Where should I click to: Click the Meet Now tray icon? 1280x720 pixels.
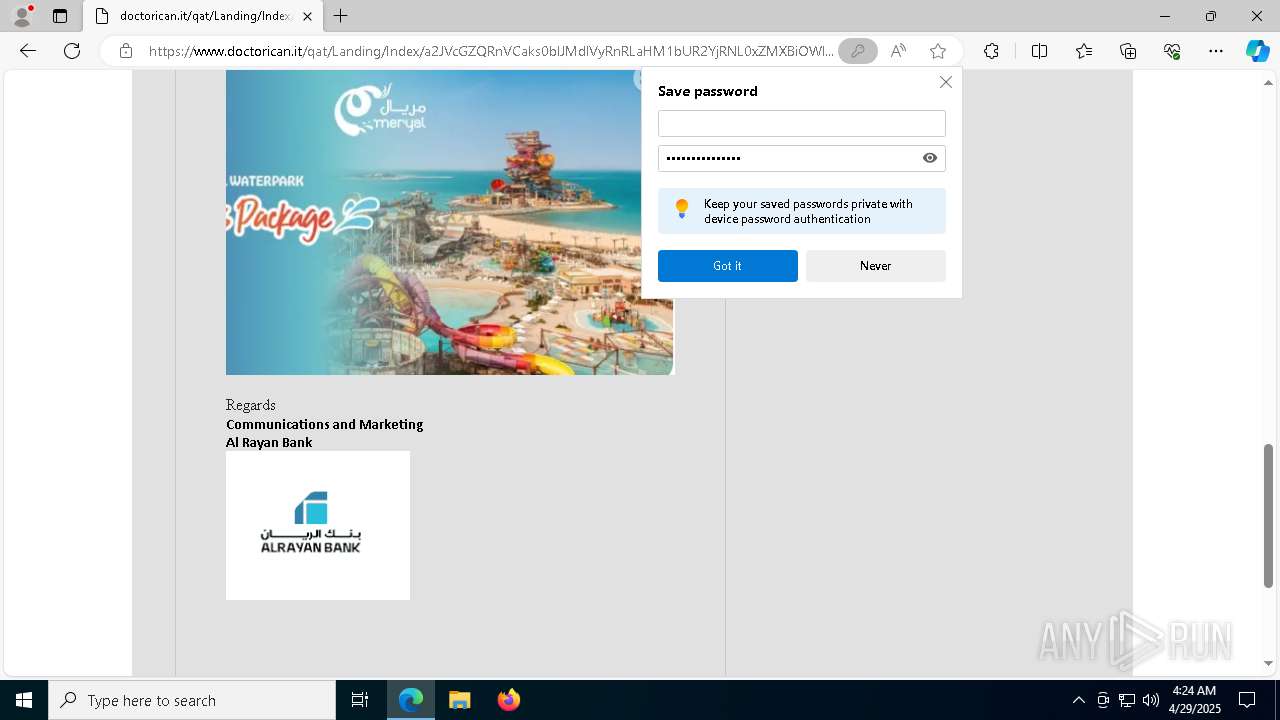pos(1103,700)
